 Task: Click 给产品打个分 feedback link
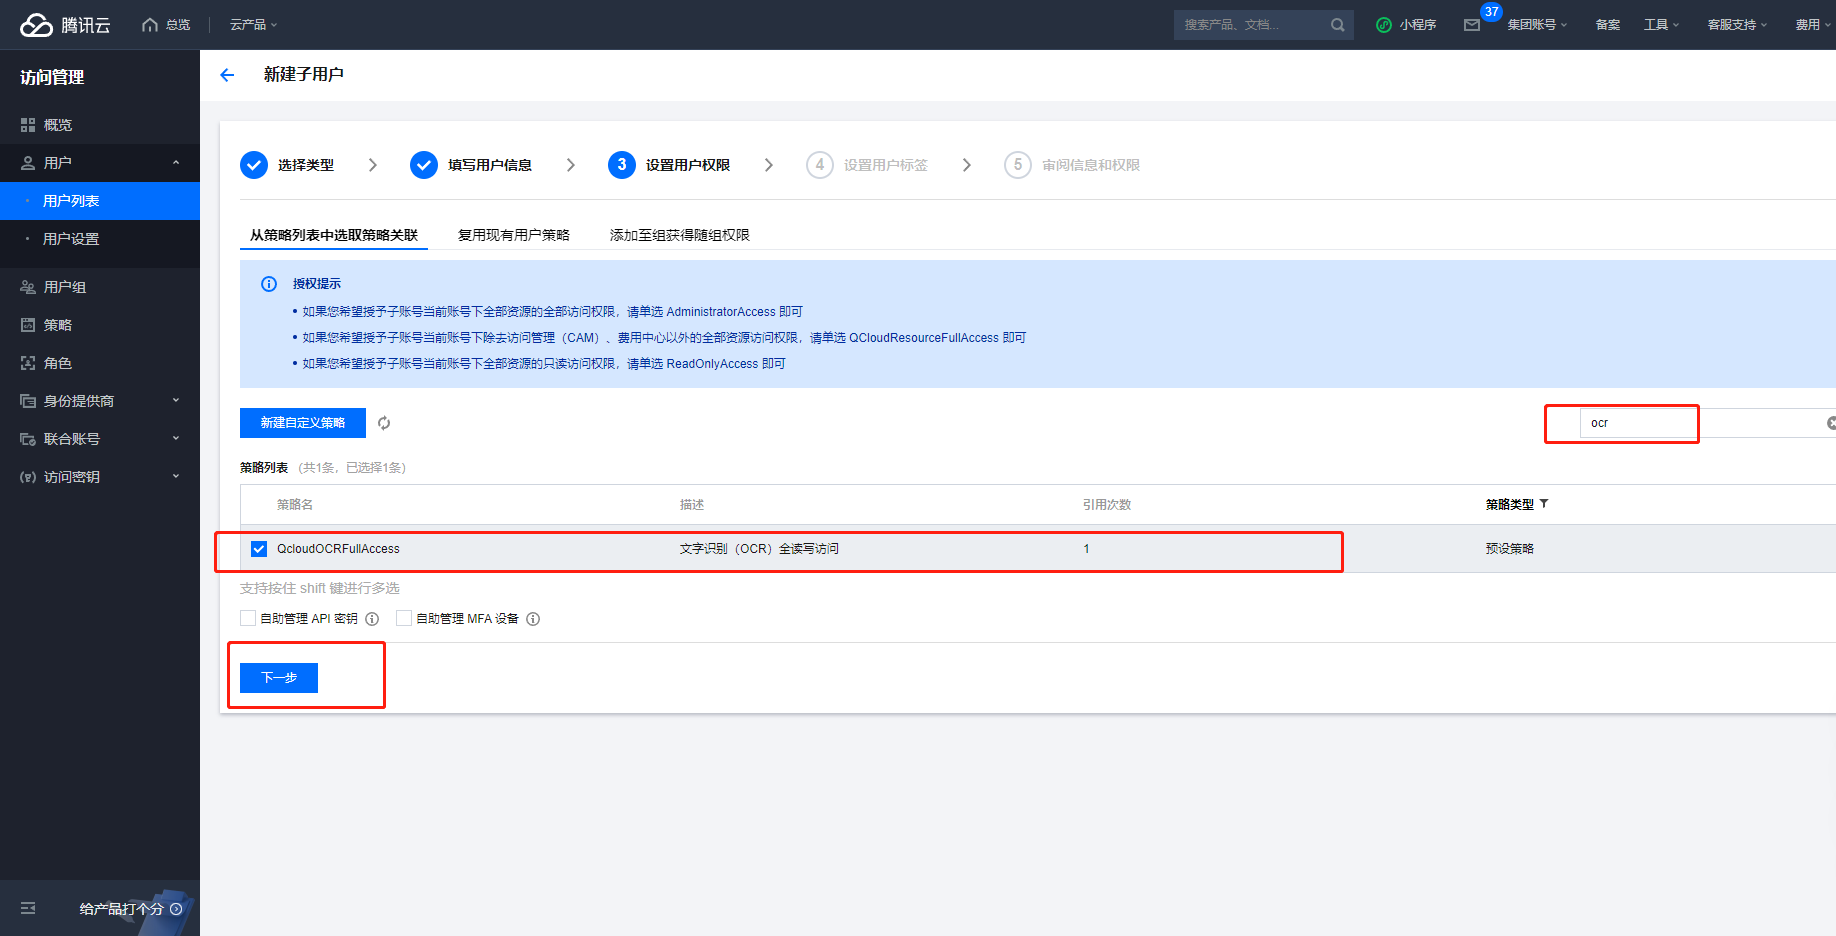[121, 909]
